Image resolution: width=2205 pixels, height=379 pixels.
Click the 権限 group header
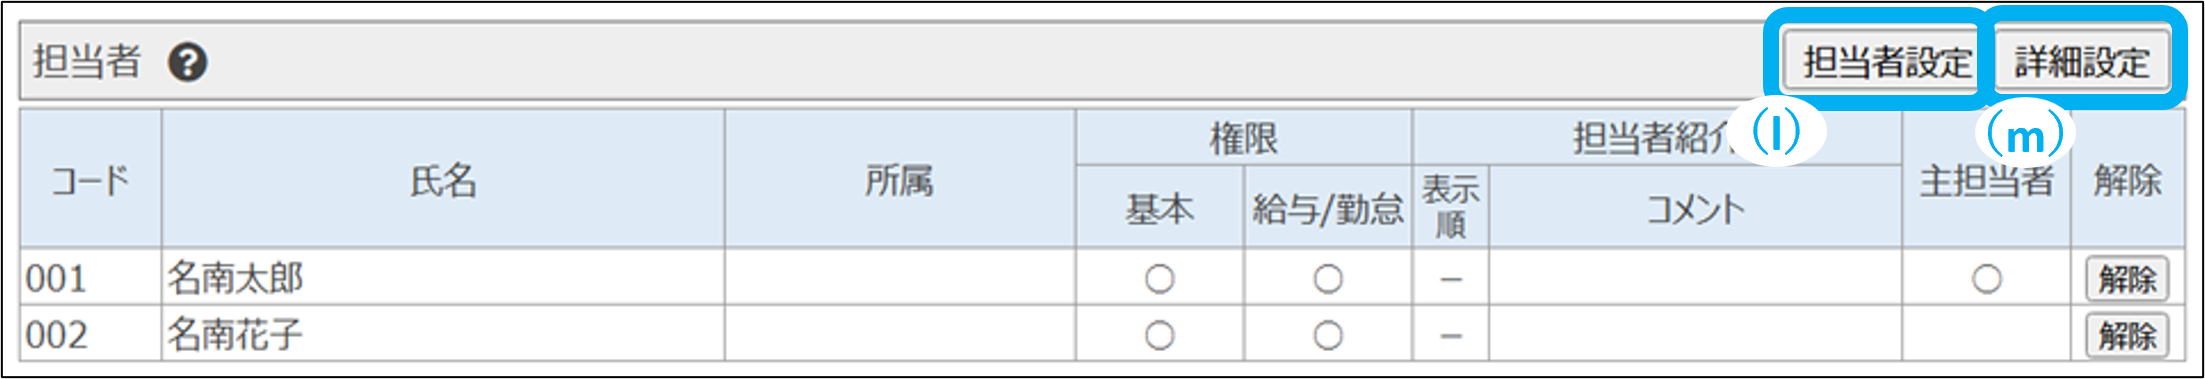coord(1243,138)
